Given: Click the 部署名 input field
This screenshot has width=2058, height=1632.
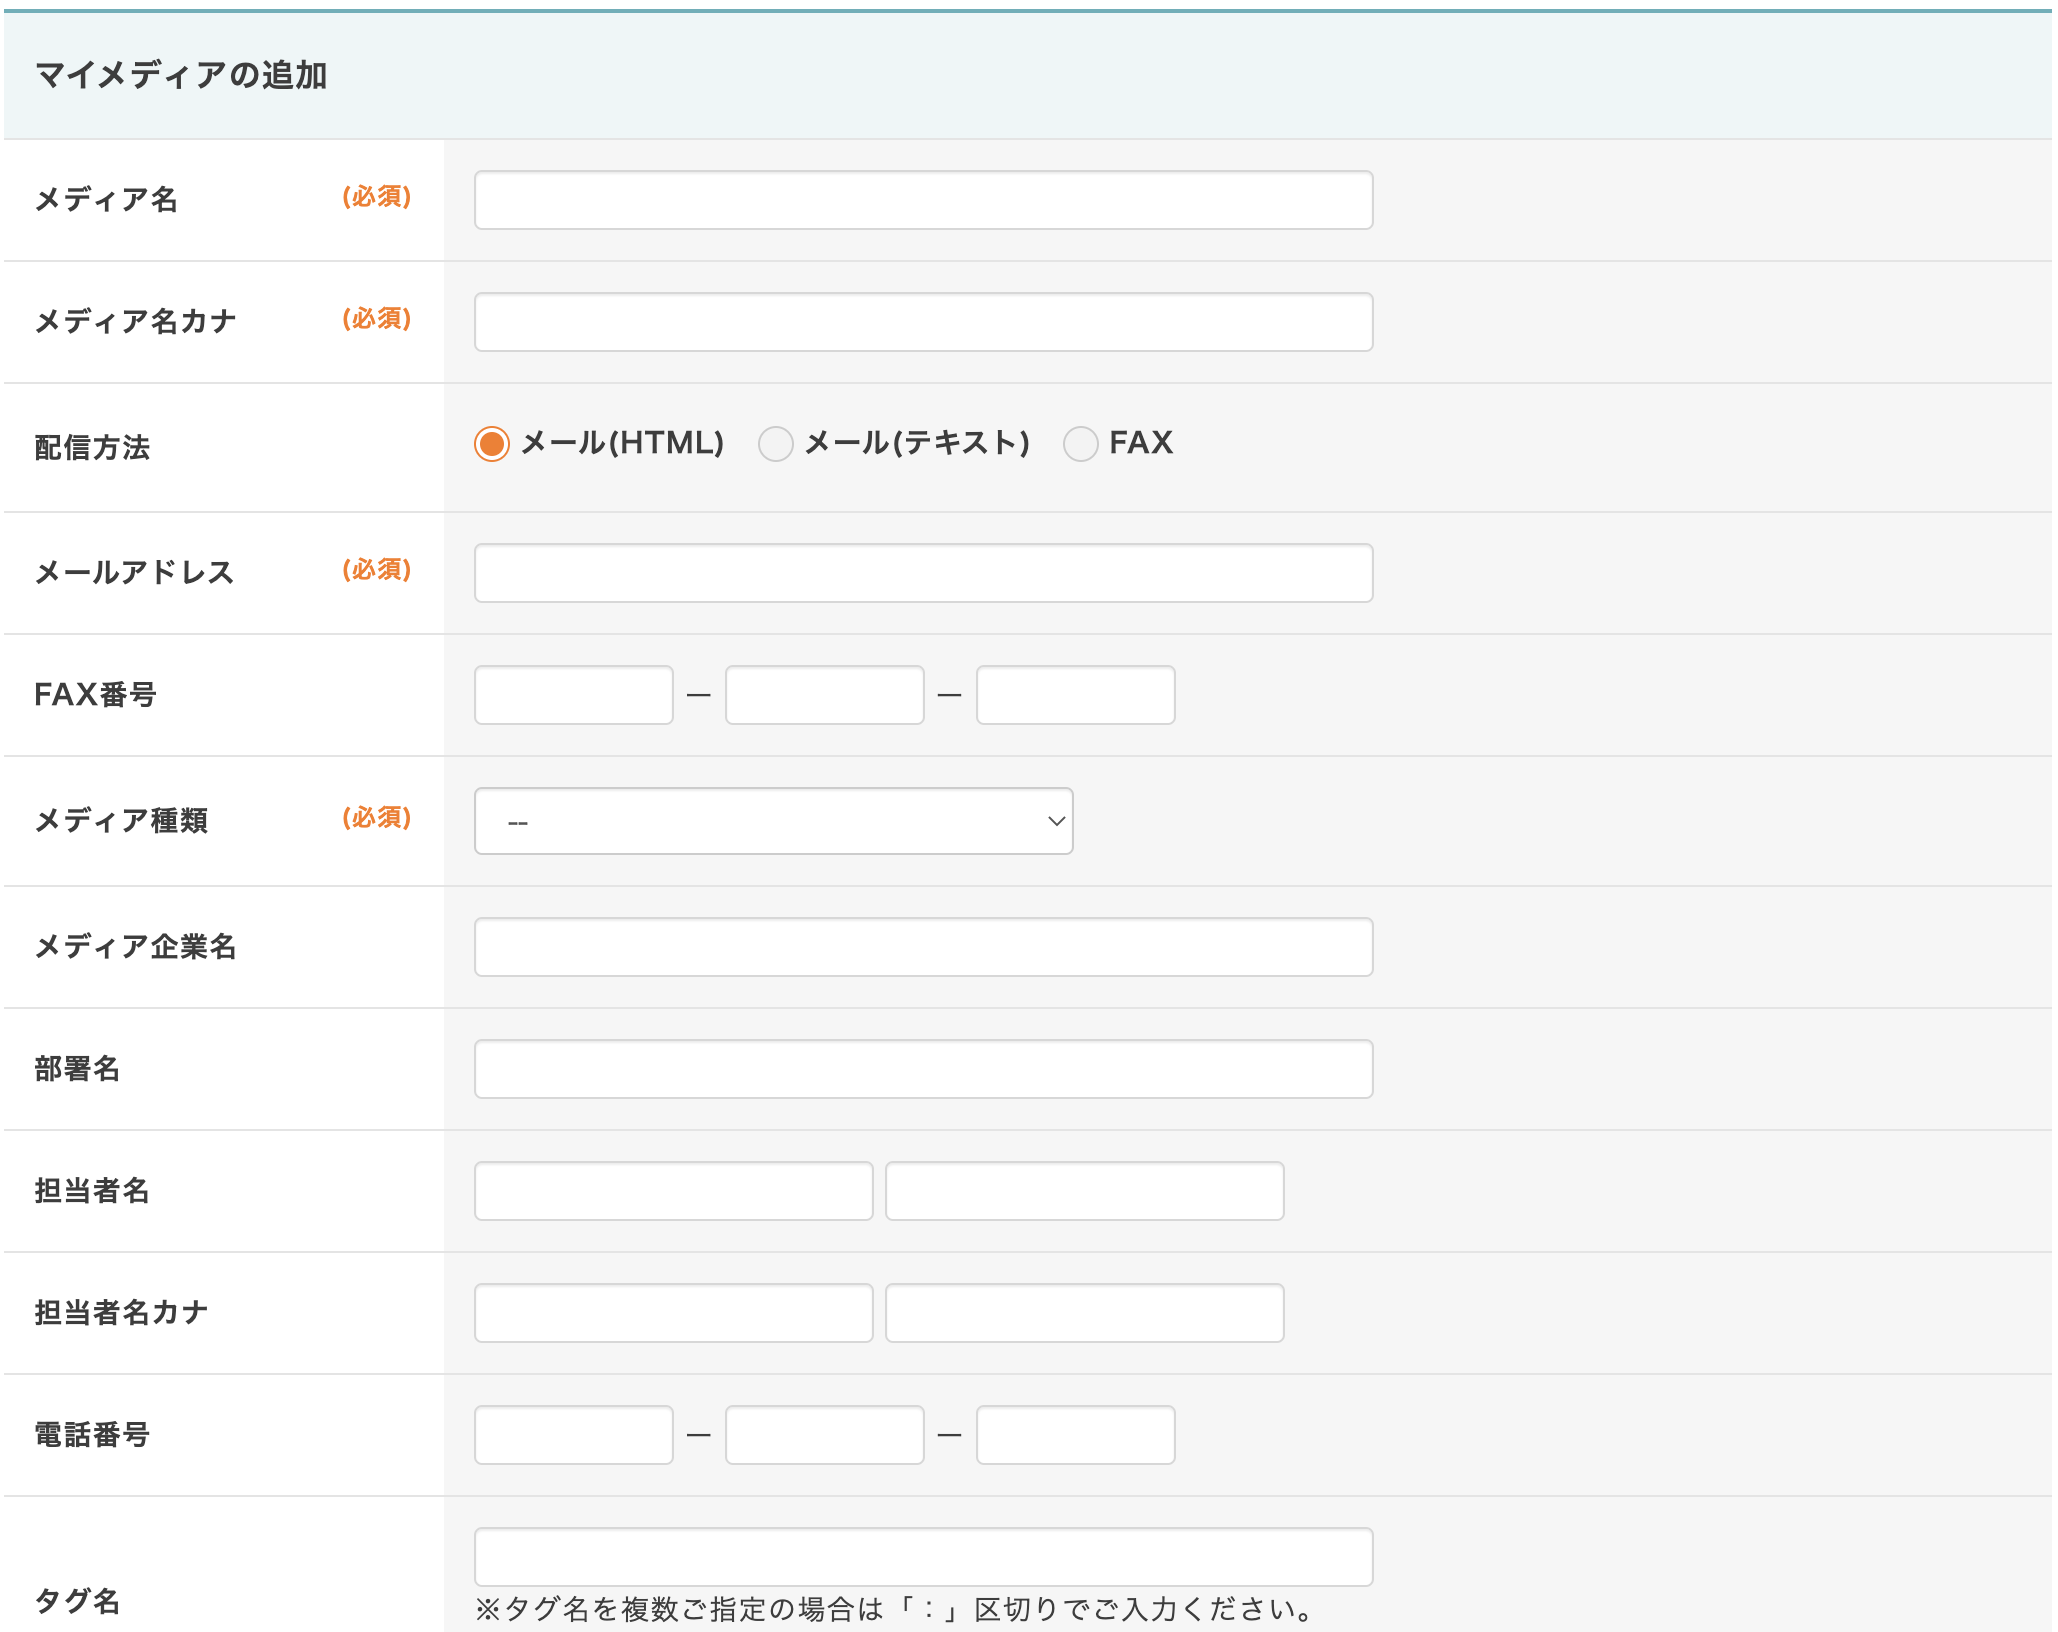Looking at the screenshot, I should point(922,1069).
